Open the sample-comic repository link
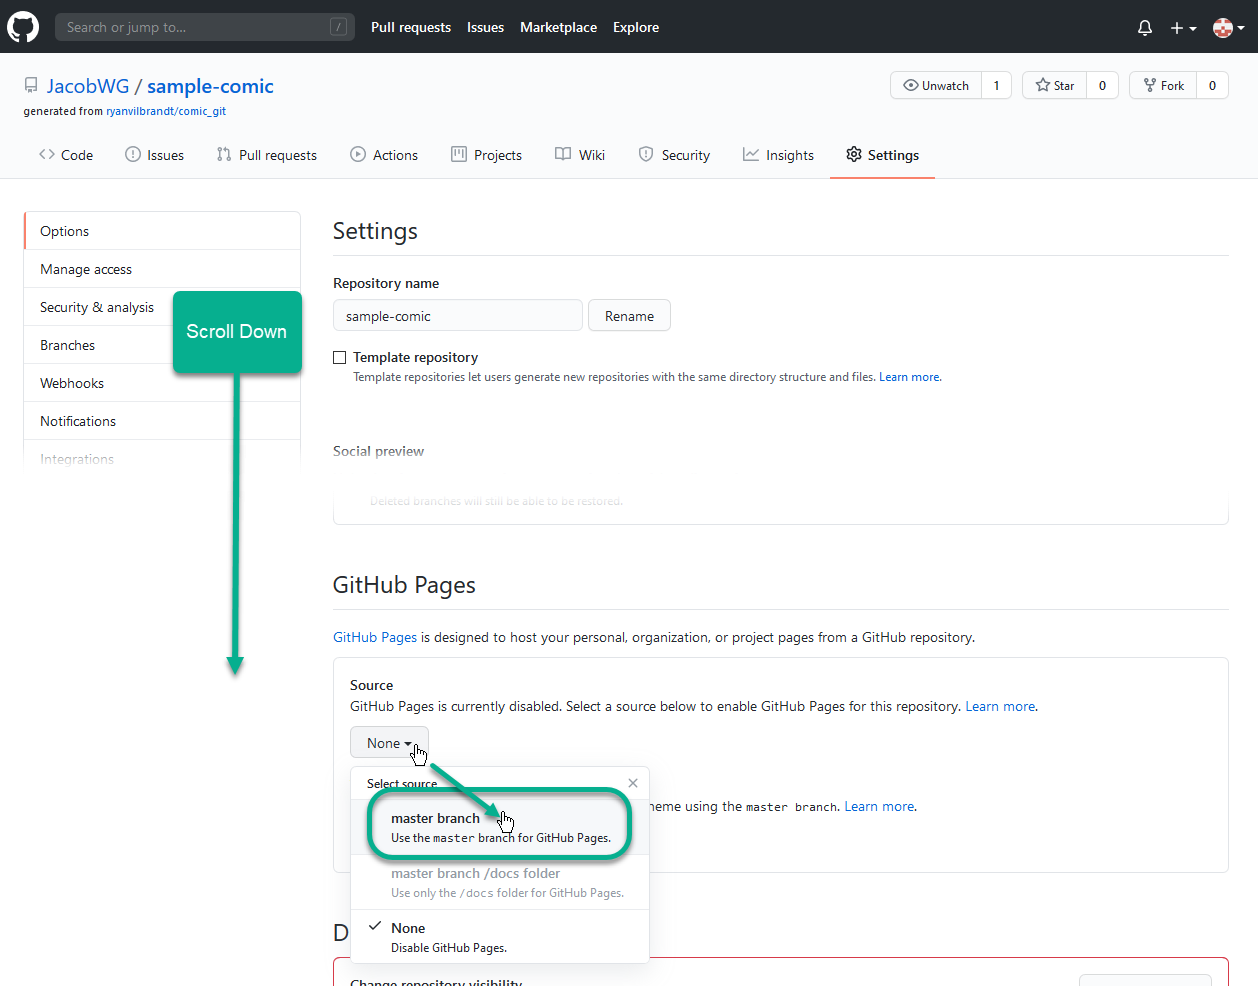 210,86
